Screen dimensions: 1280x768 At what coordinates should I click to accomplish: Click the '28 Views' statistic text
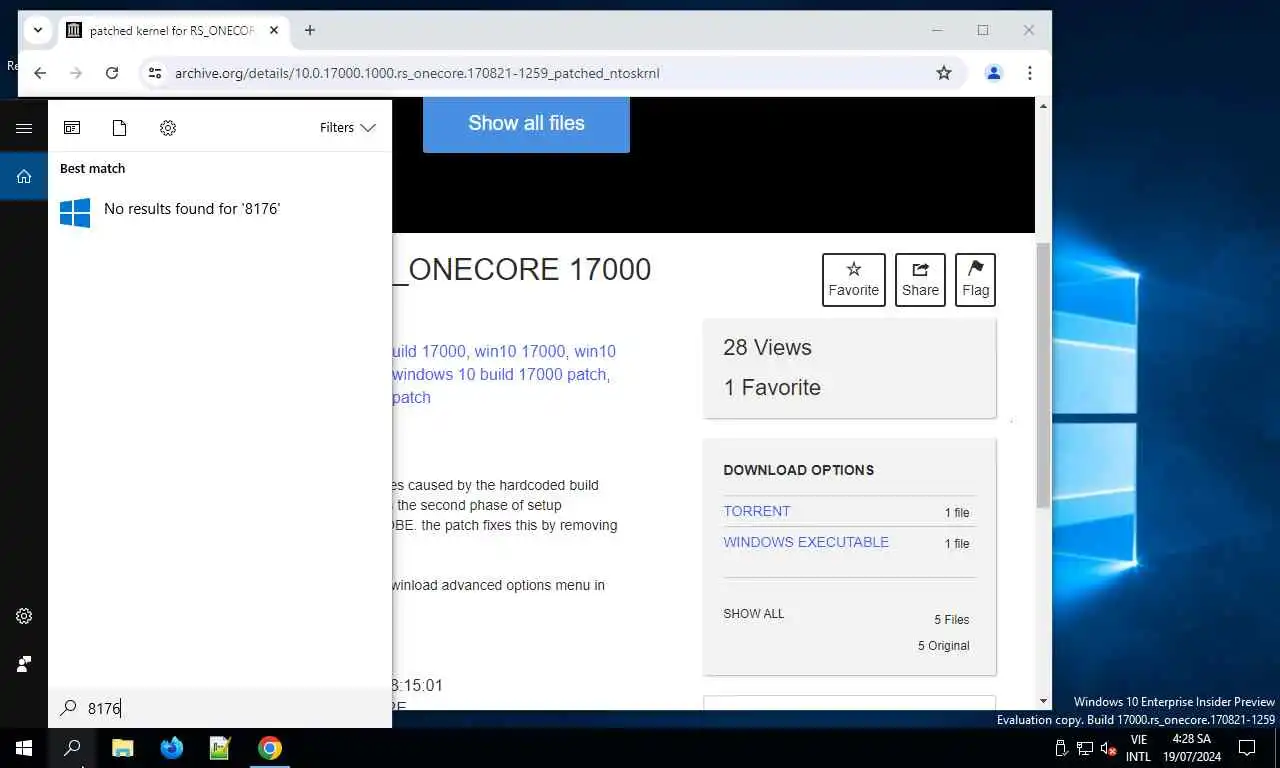tap(767, 347)
